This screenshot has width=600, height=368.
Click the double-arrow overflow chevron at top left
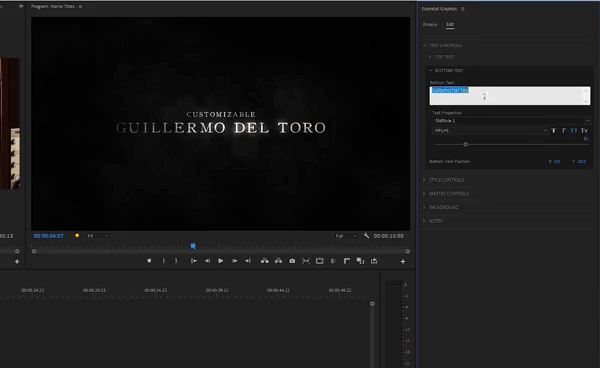pyautogui.click(x=21, y=6)
